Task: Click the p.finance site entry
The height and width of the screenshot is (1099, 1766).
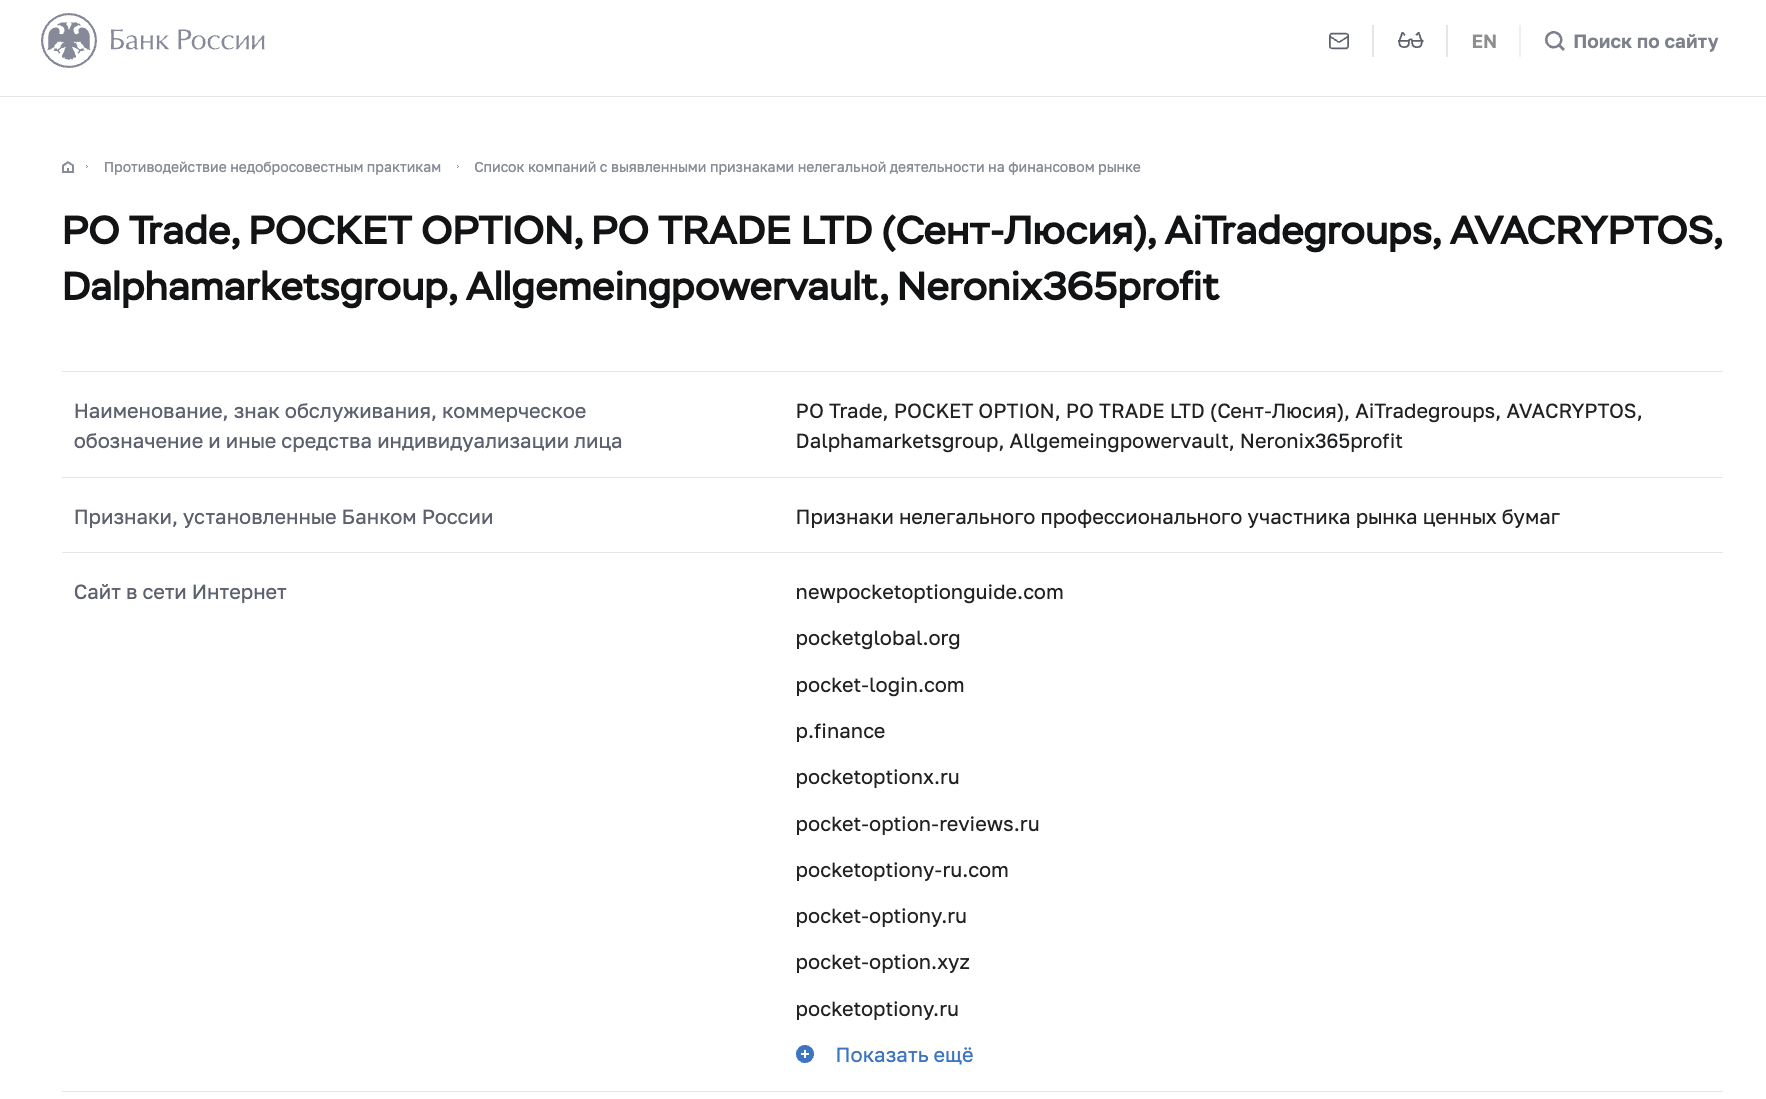Action: (x=840, y=731)
